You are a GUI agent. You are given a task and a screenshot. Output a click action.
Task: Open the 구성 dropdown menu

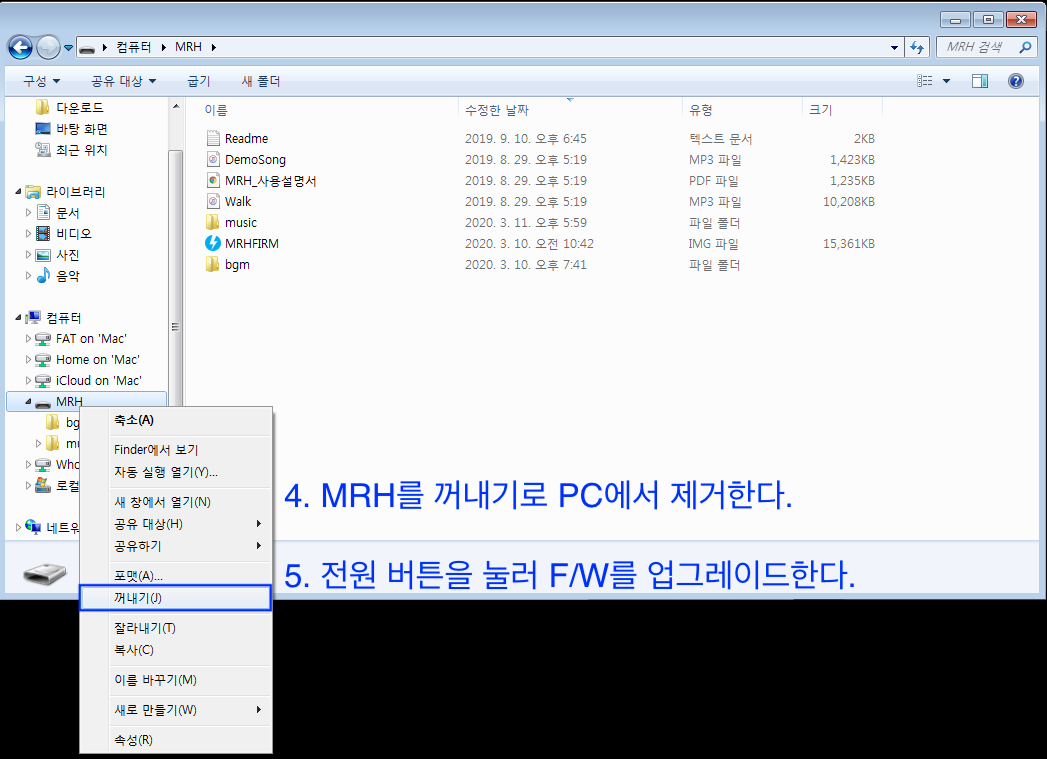point(41,81)
